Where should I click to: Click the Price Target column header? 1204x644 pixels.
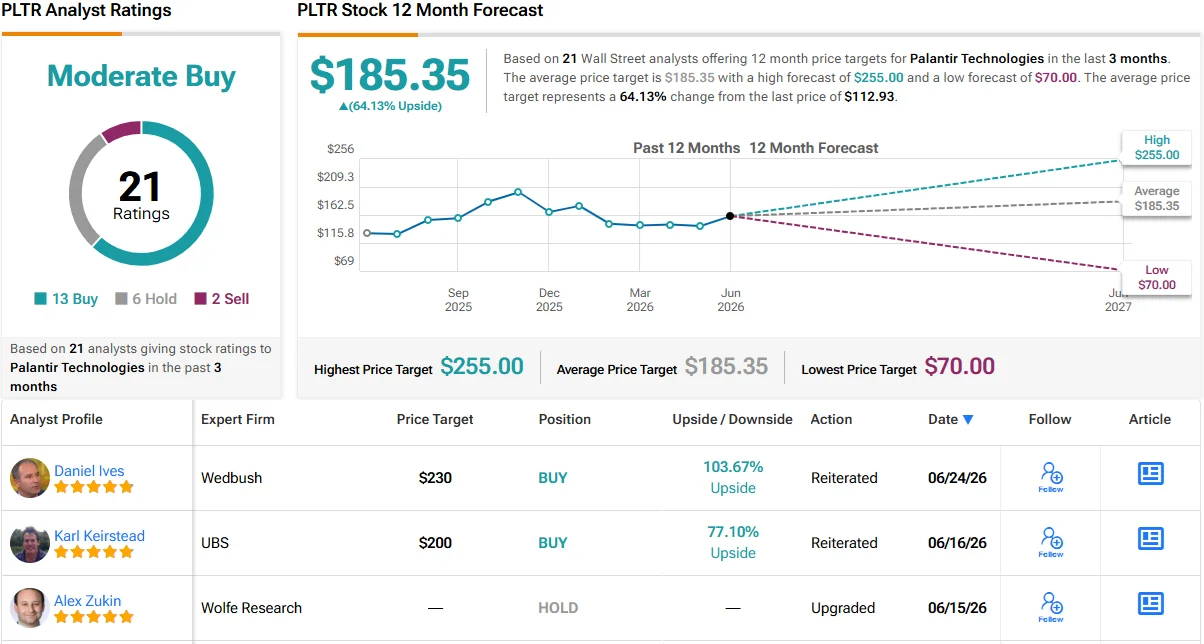click(435, 419)
